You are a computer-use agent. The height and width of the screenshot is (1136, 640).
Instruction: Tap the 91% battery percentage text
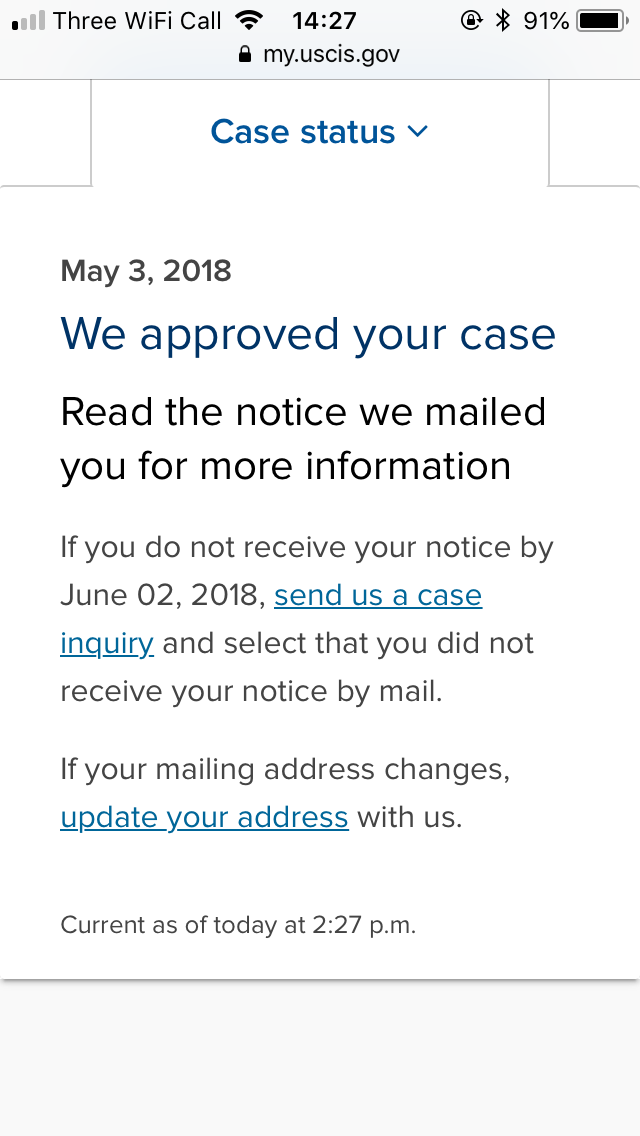point(546,21)
